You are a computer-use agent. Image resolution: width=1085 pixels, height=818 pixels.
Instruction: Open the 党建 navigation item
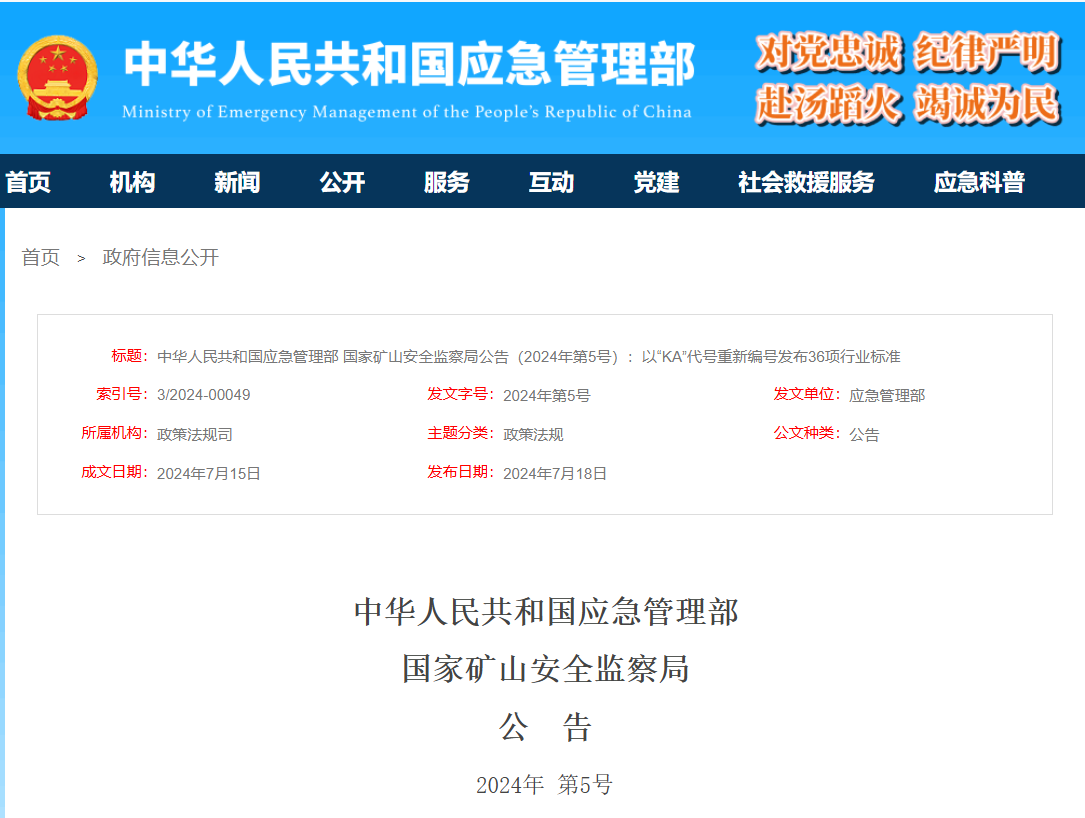pyautogui.click(x=656, y=183)
